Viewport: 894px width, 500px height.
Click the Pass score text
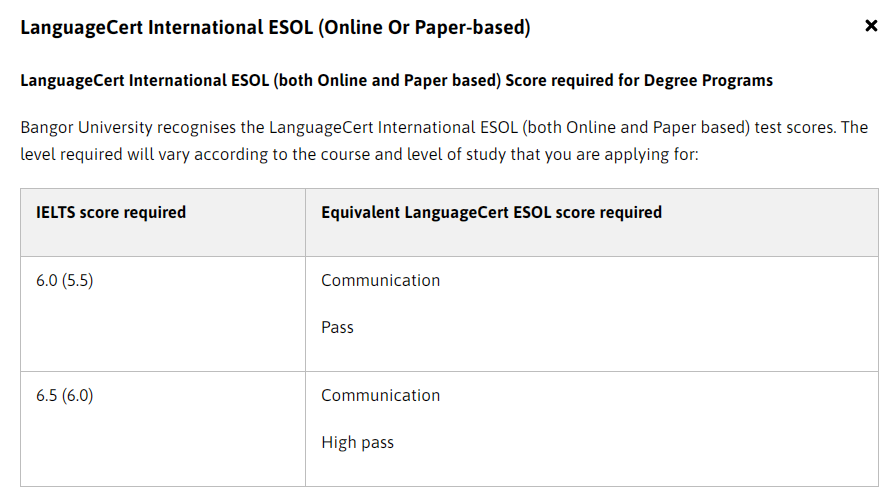point(337,327)
